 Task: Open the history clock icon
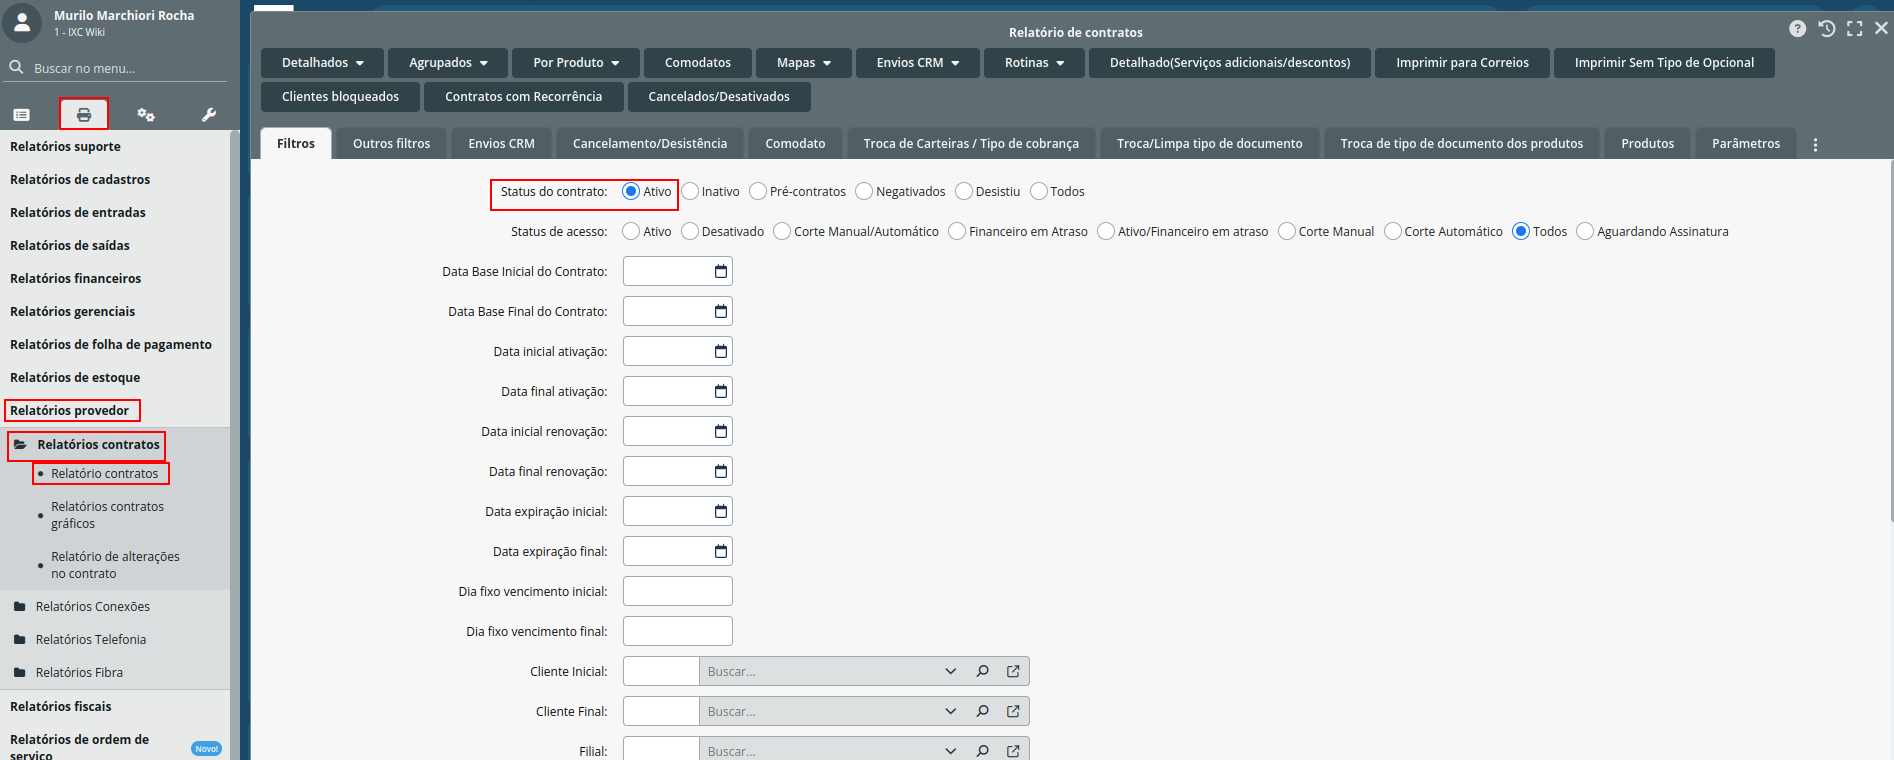[x=1827, y=29]
